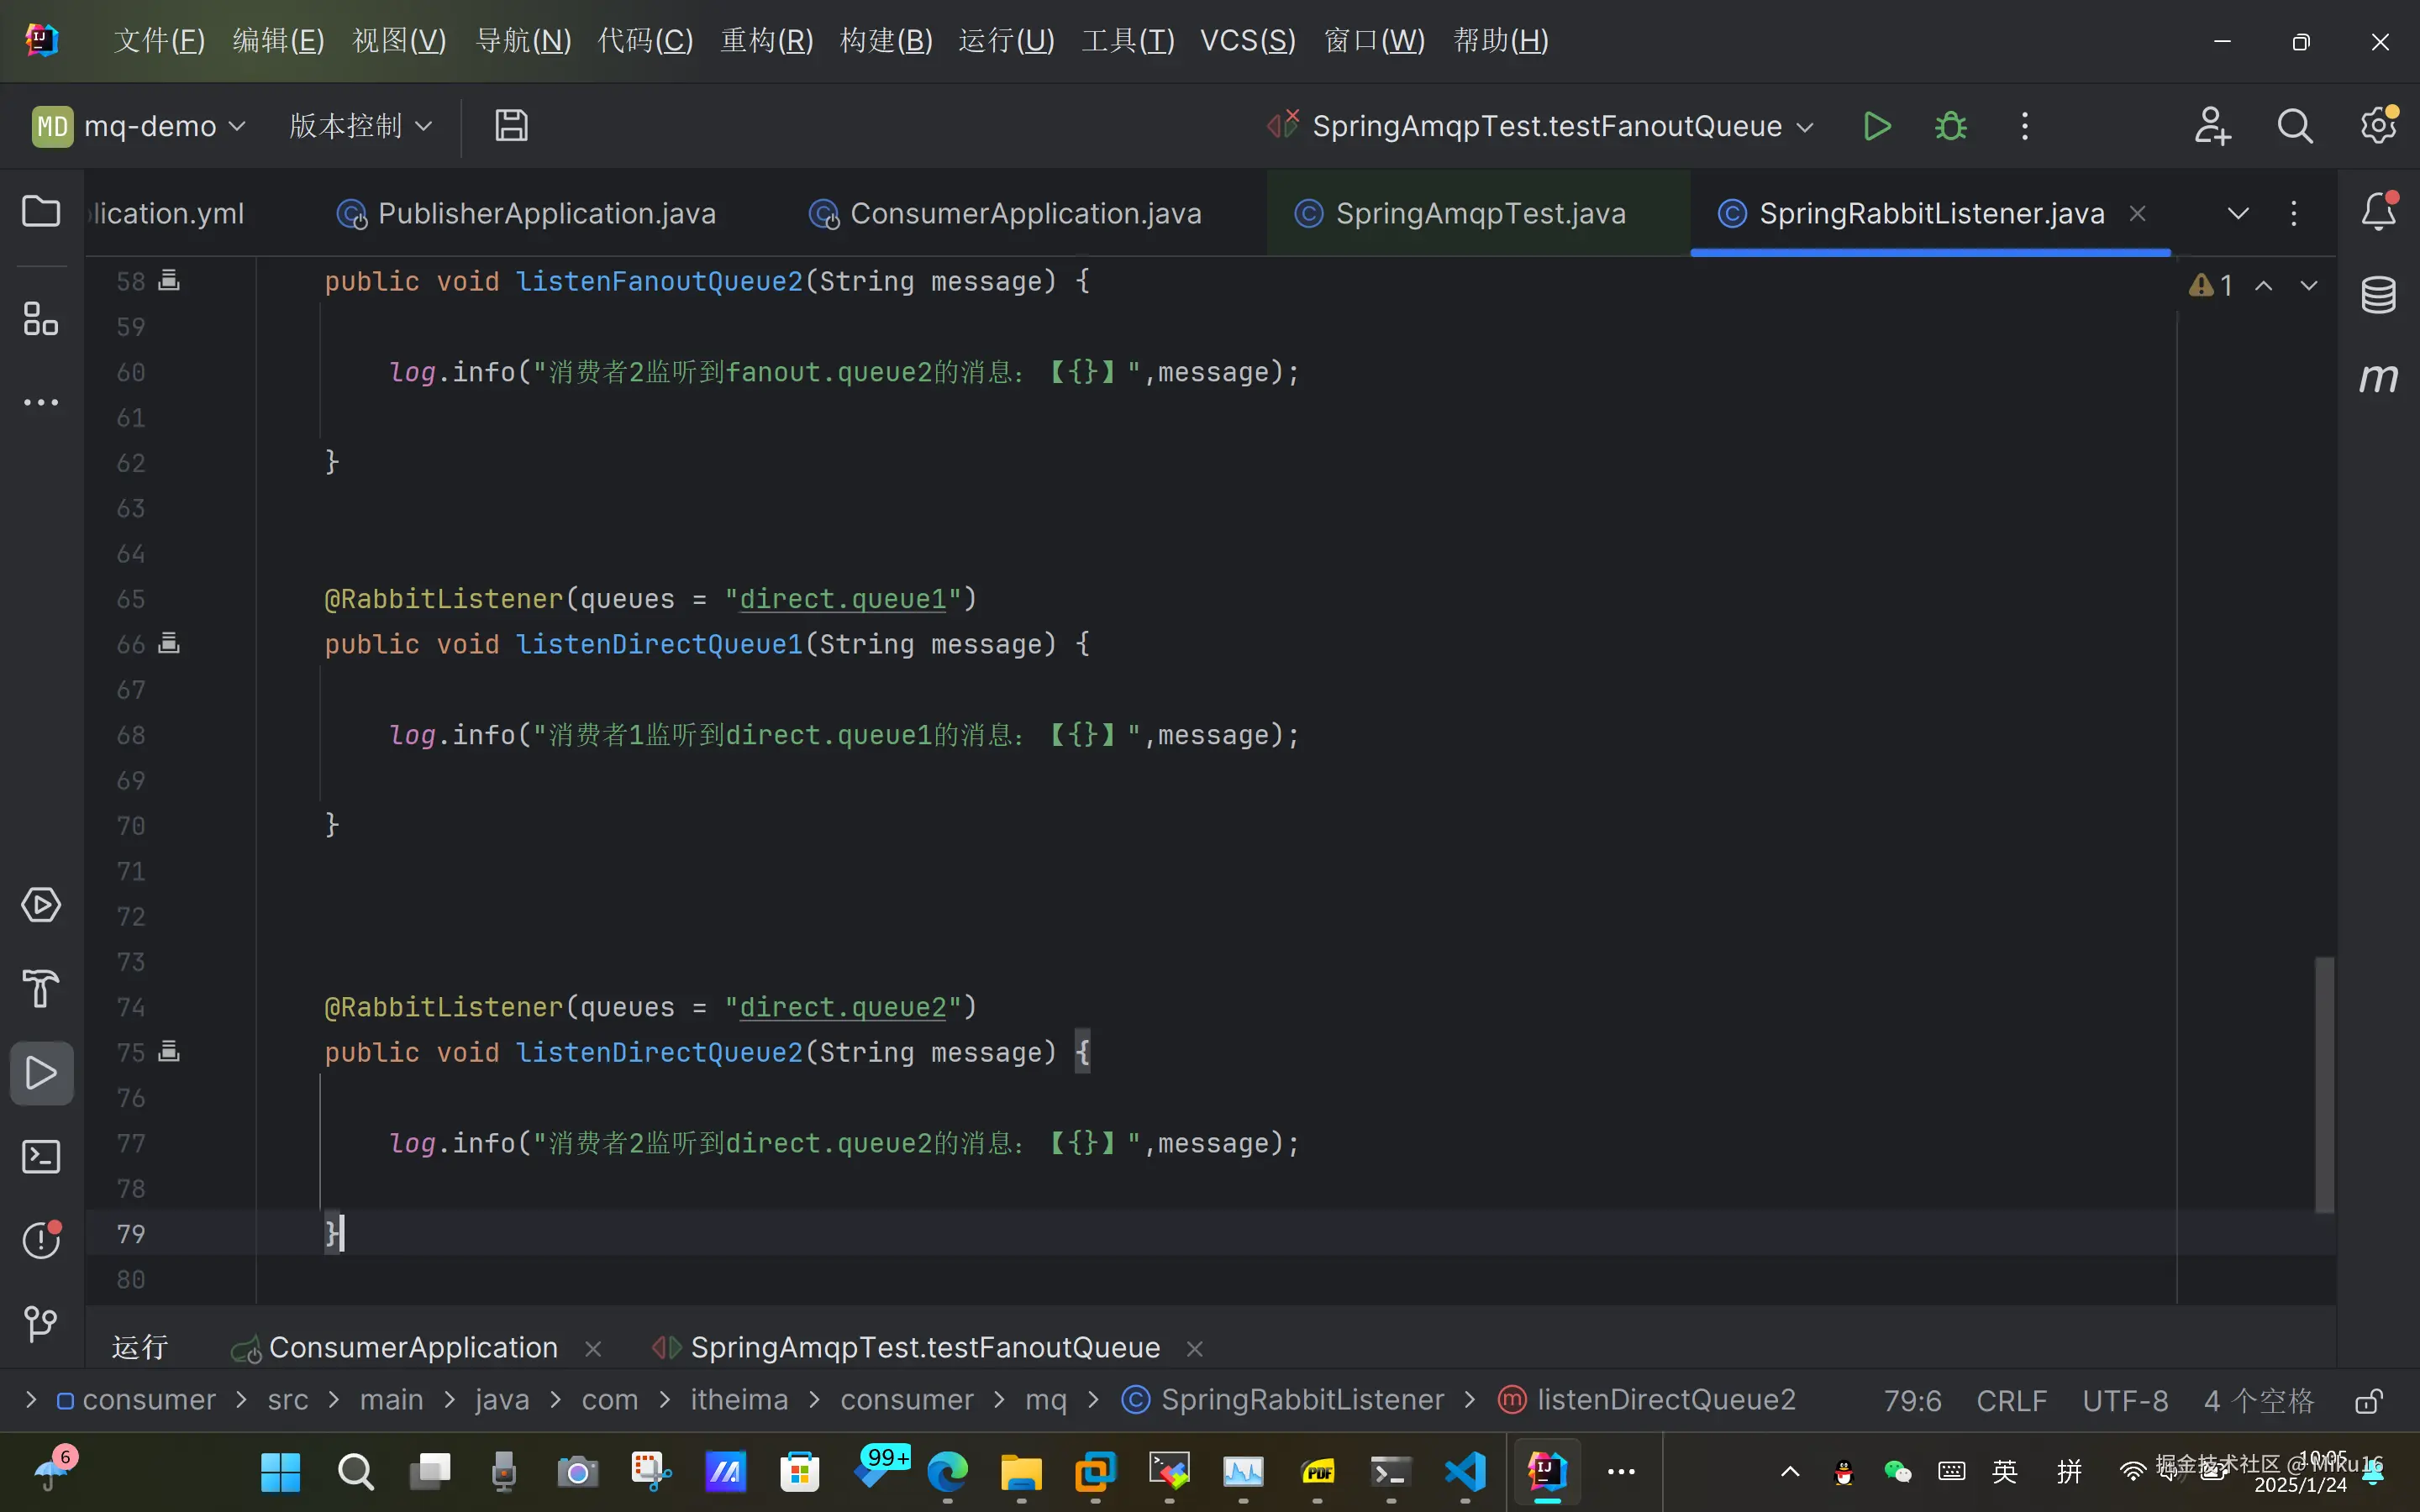
Task: Click SpringRabbitListener in the breadcrumb
Action: [1301, 1400]
